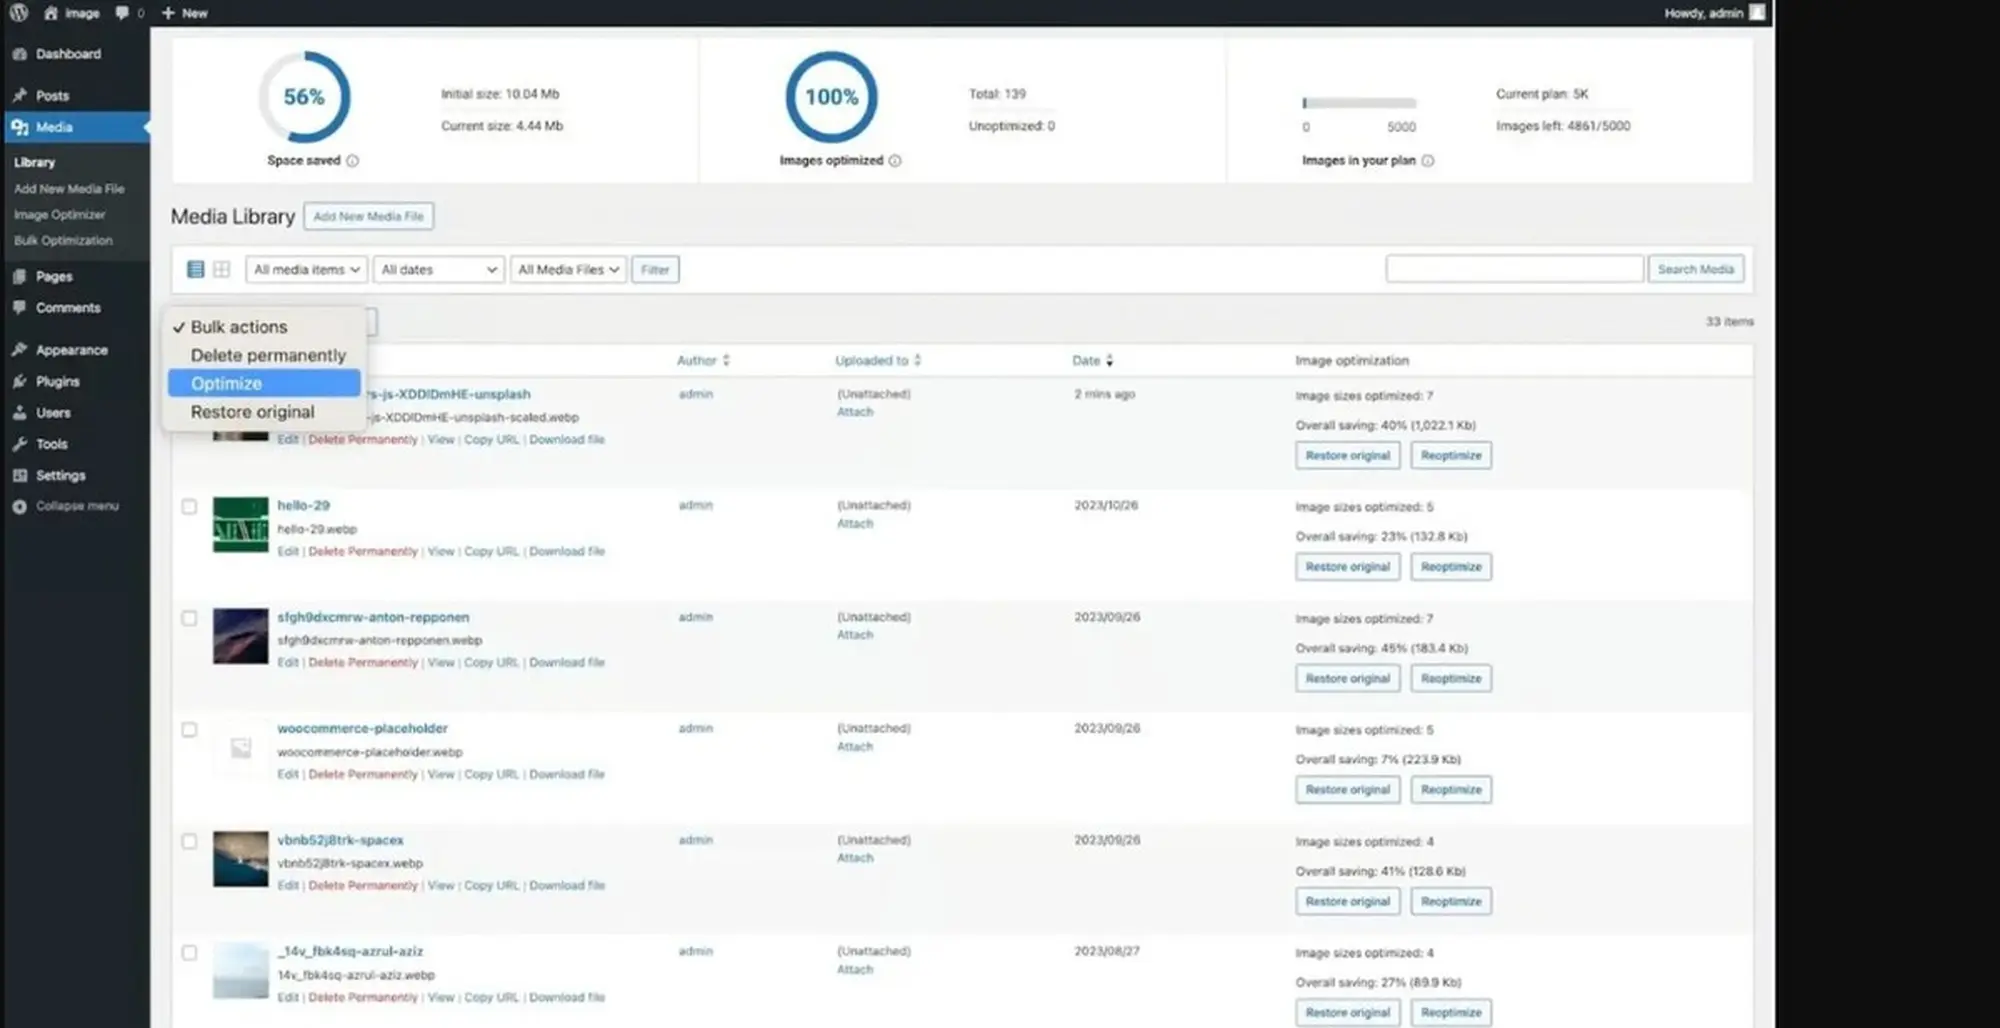This screenshot has height=1028, width=2000.
Task: Click the Images optimized info icon
Action: click(x=895, y=161)
